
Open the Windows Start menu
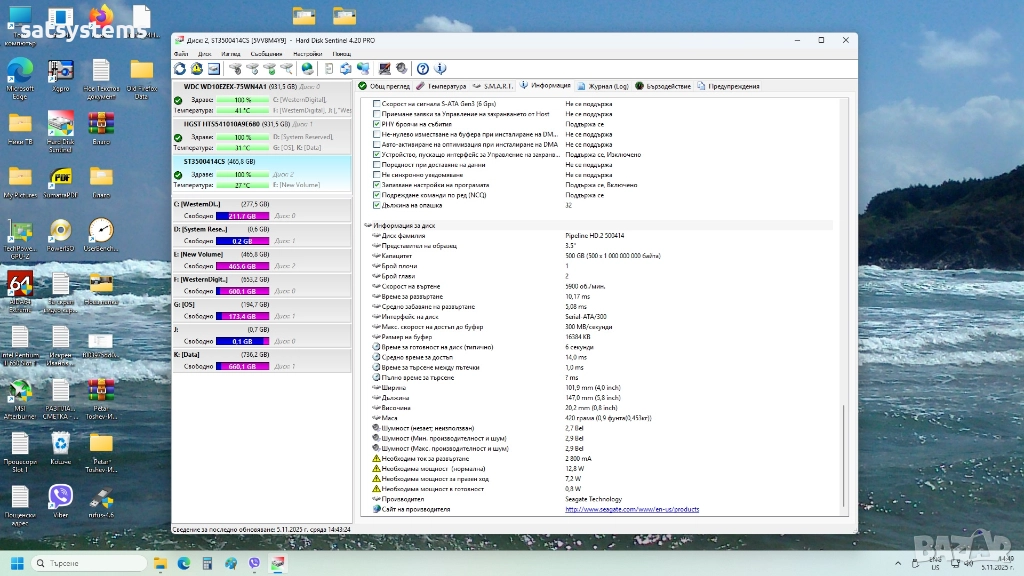pyautogui.click(x=17, y=564)
